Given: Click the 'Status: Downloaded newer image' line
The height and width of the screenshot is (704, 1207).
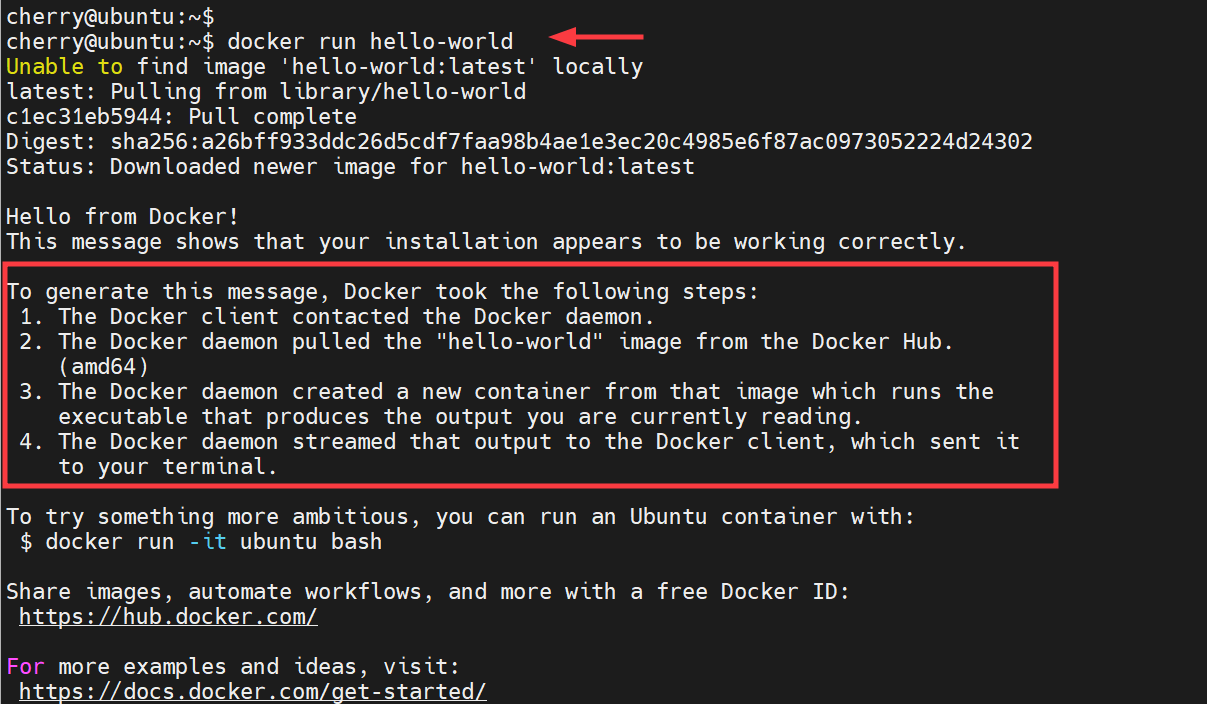Looking at the screenshot, I should click(349, 166).
